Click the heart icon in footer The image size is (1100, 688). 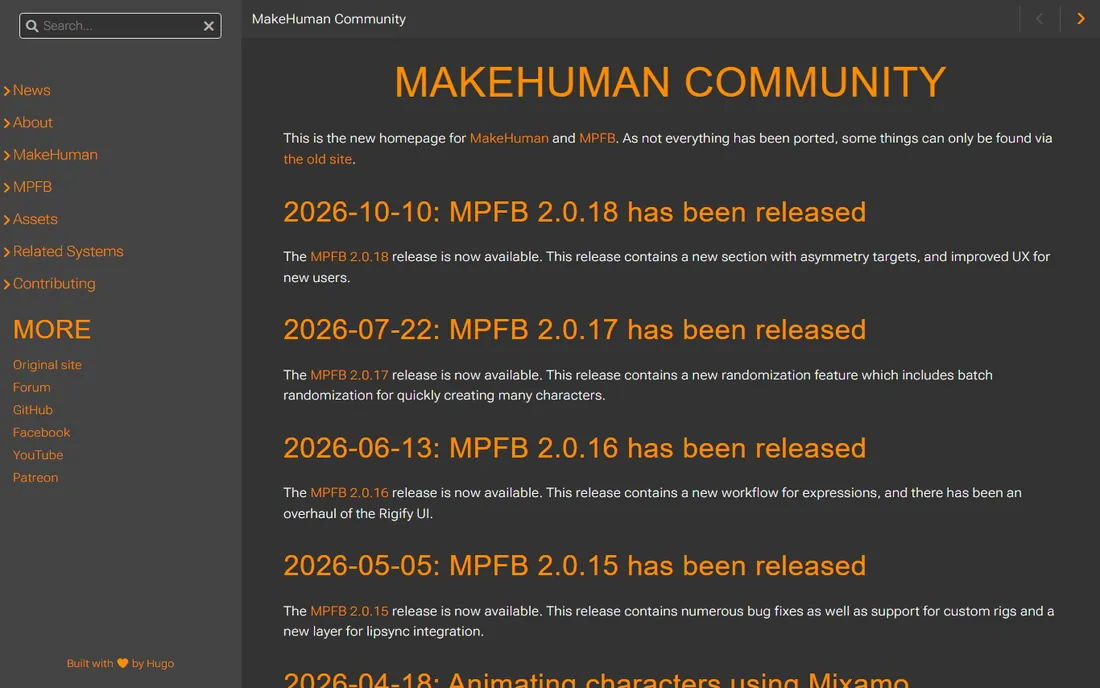coord(122,663)
